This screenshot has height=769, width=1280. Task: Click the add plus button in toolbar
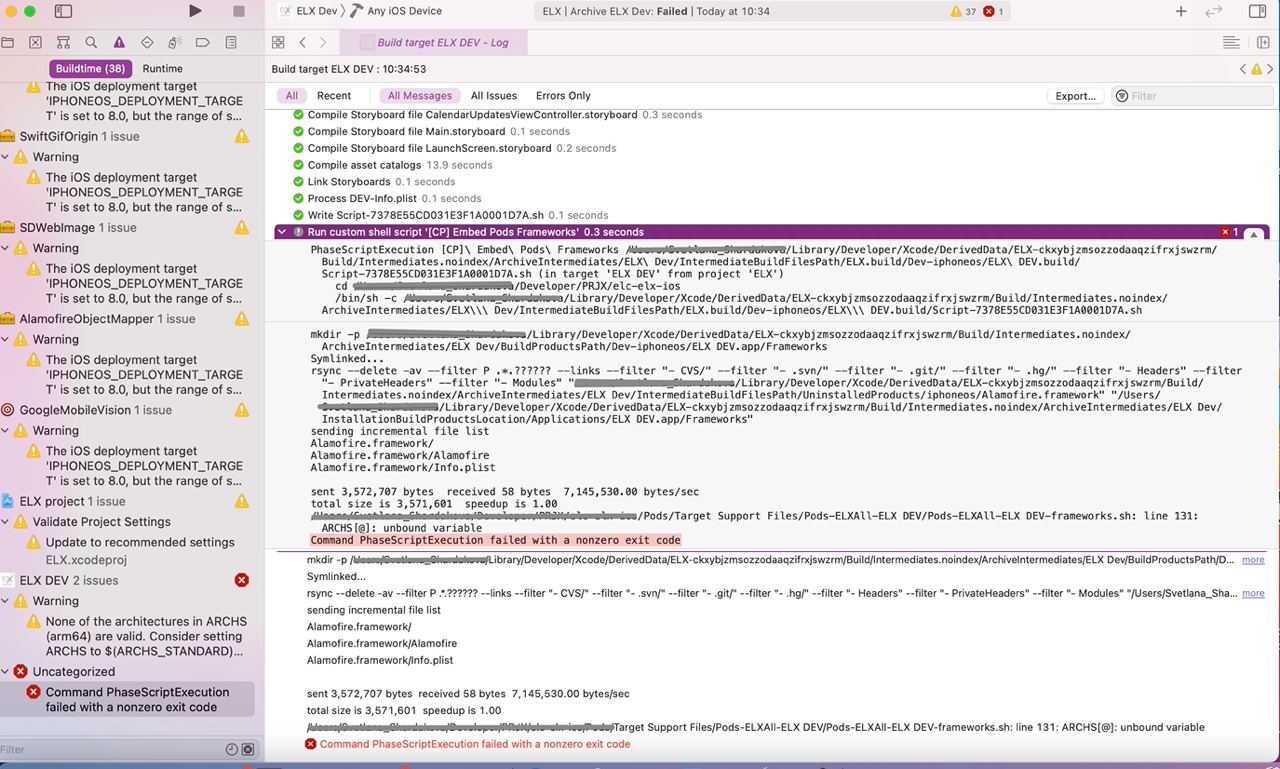(1181, 11)
